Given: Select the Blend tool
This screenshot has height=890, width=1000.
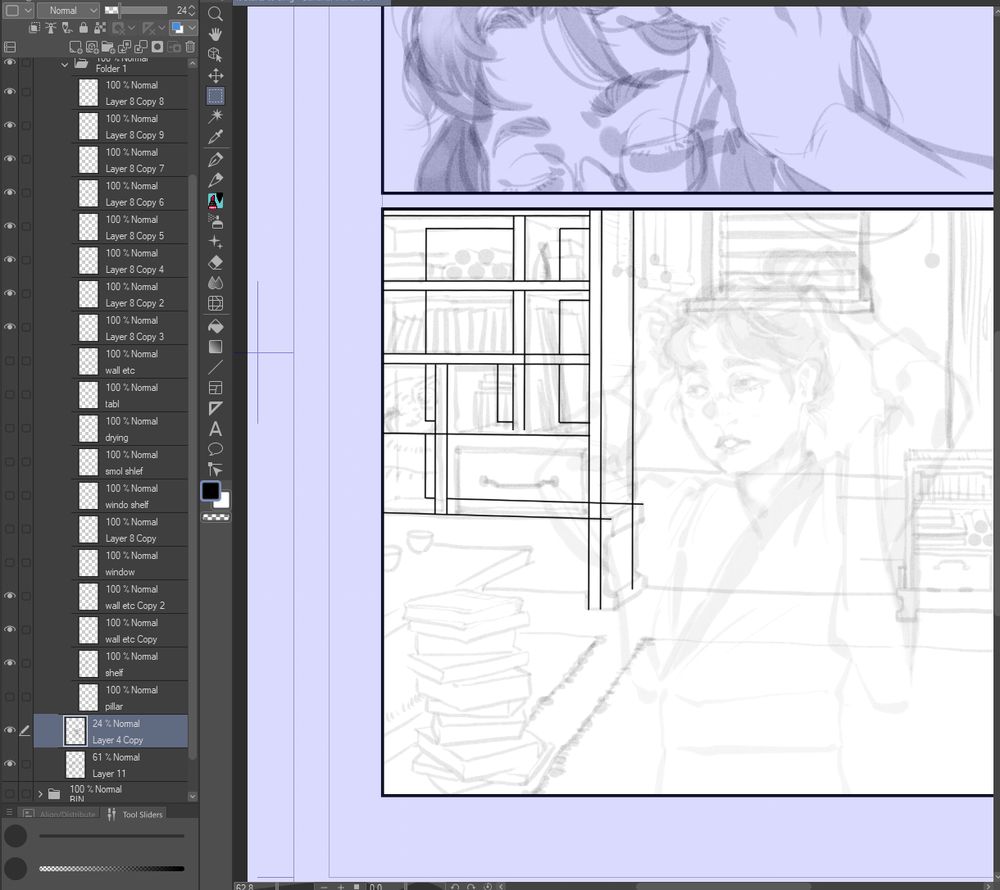Looking at the screenshot, I should [216, 282].
